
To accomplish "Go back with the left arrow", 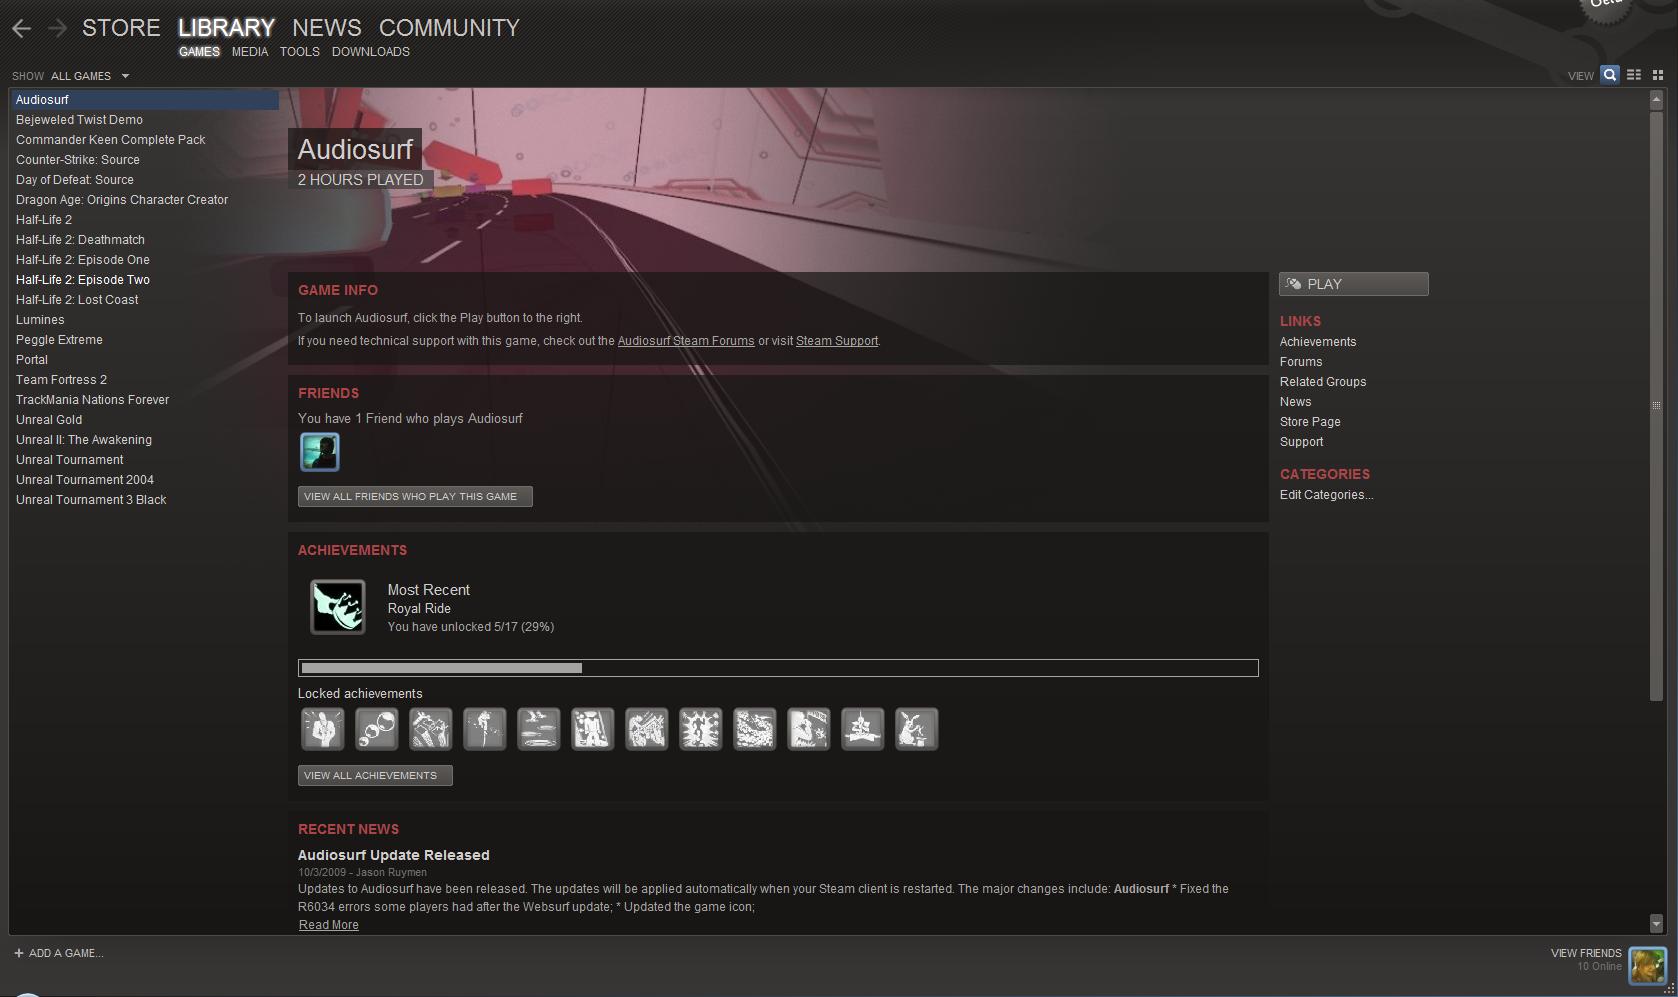I will [22, 28].
